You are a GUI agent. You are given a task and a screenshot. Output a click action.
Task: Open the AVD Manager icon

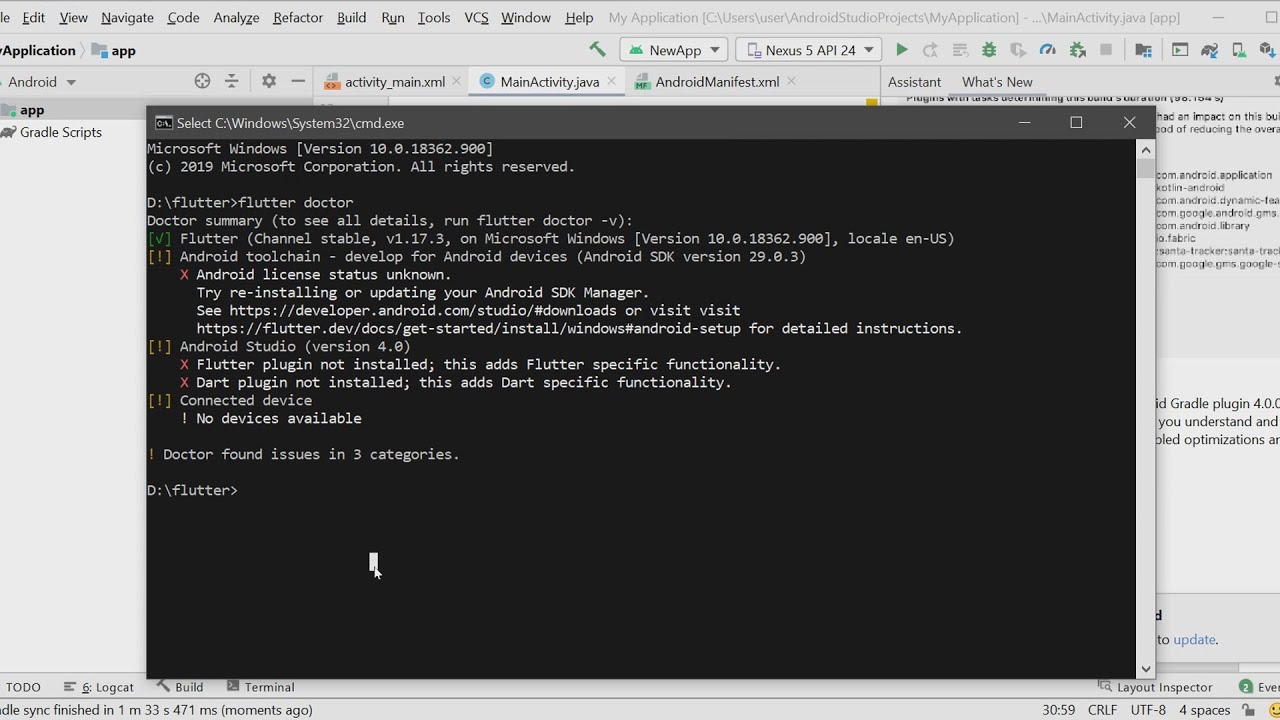tap(1239, 50)
